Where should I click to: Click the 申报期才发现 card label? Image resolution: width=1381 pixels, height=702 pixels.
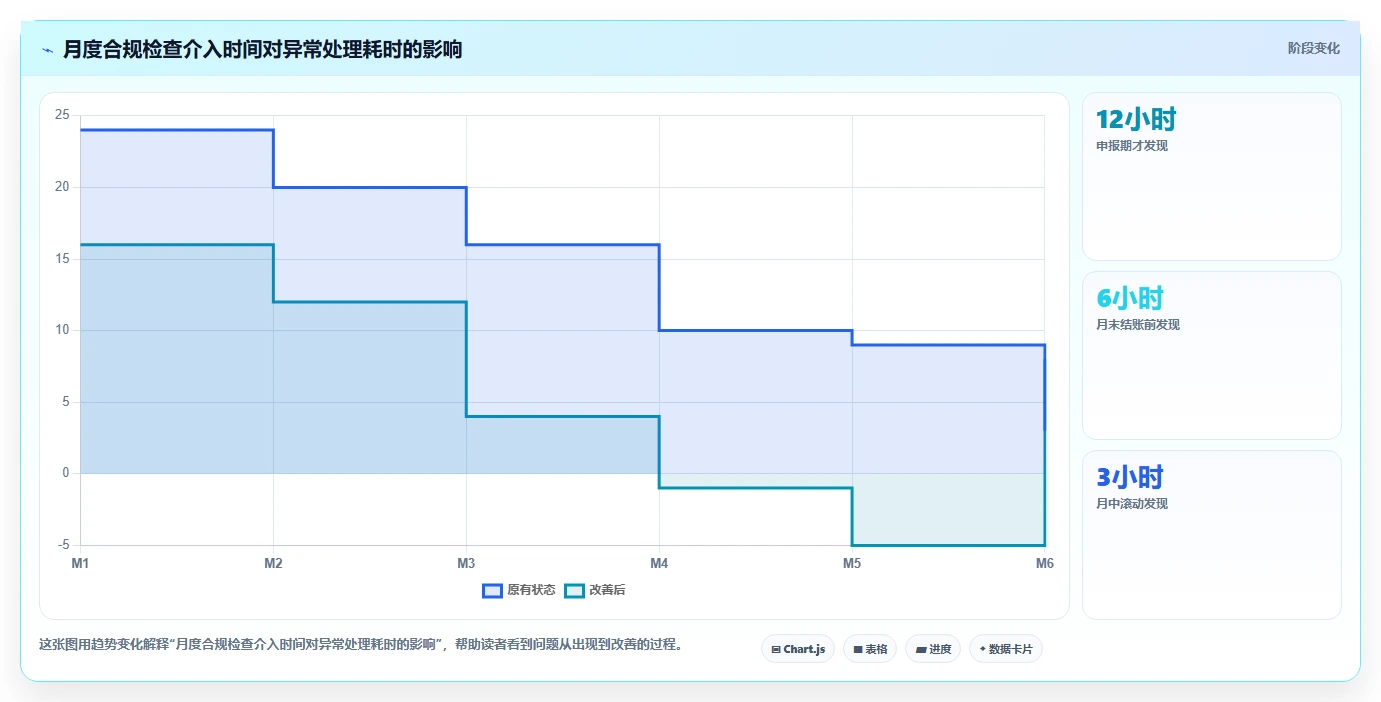tap(1132, 146)
